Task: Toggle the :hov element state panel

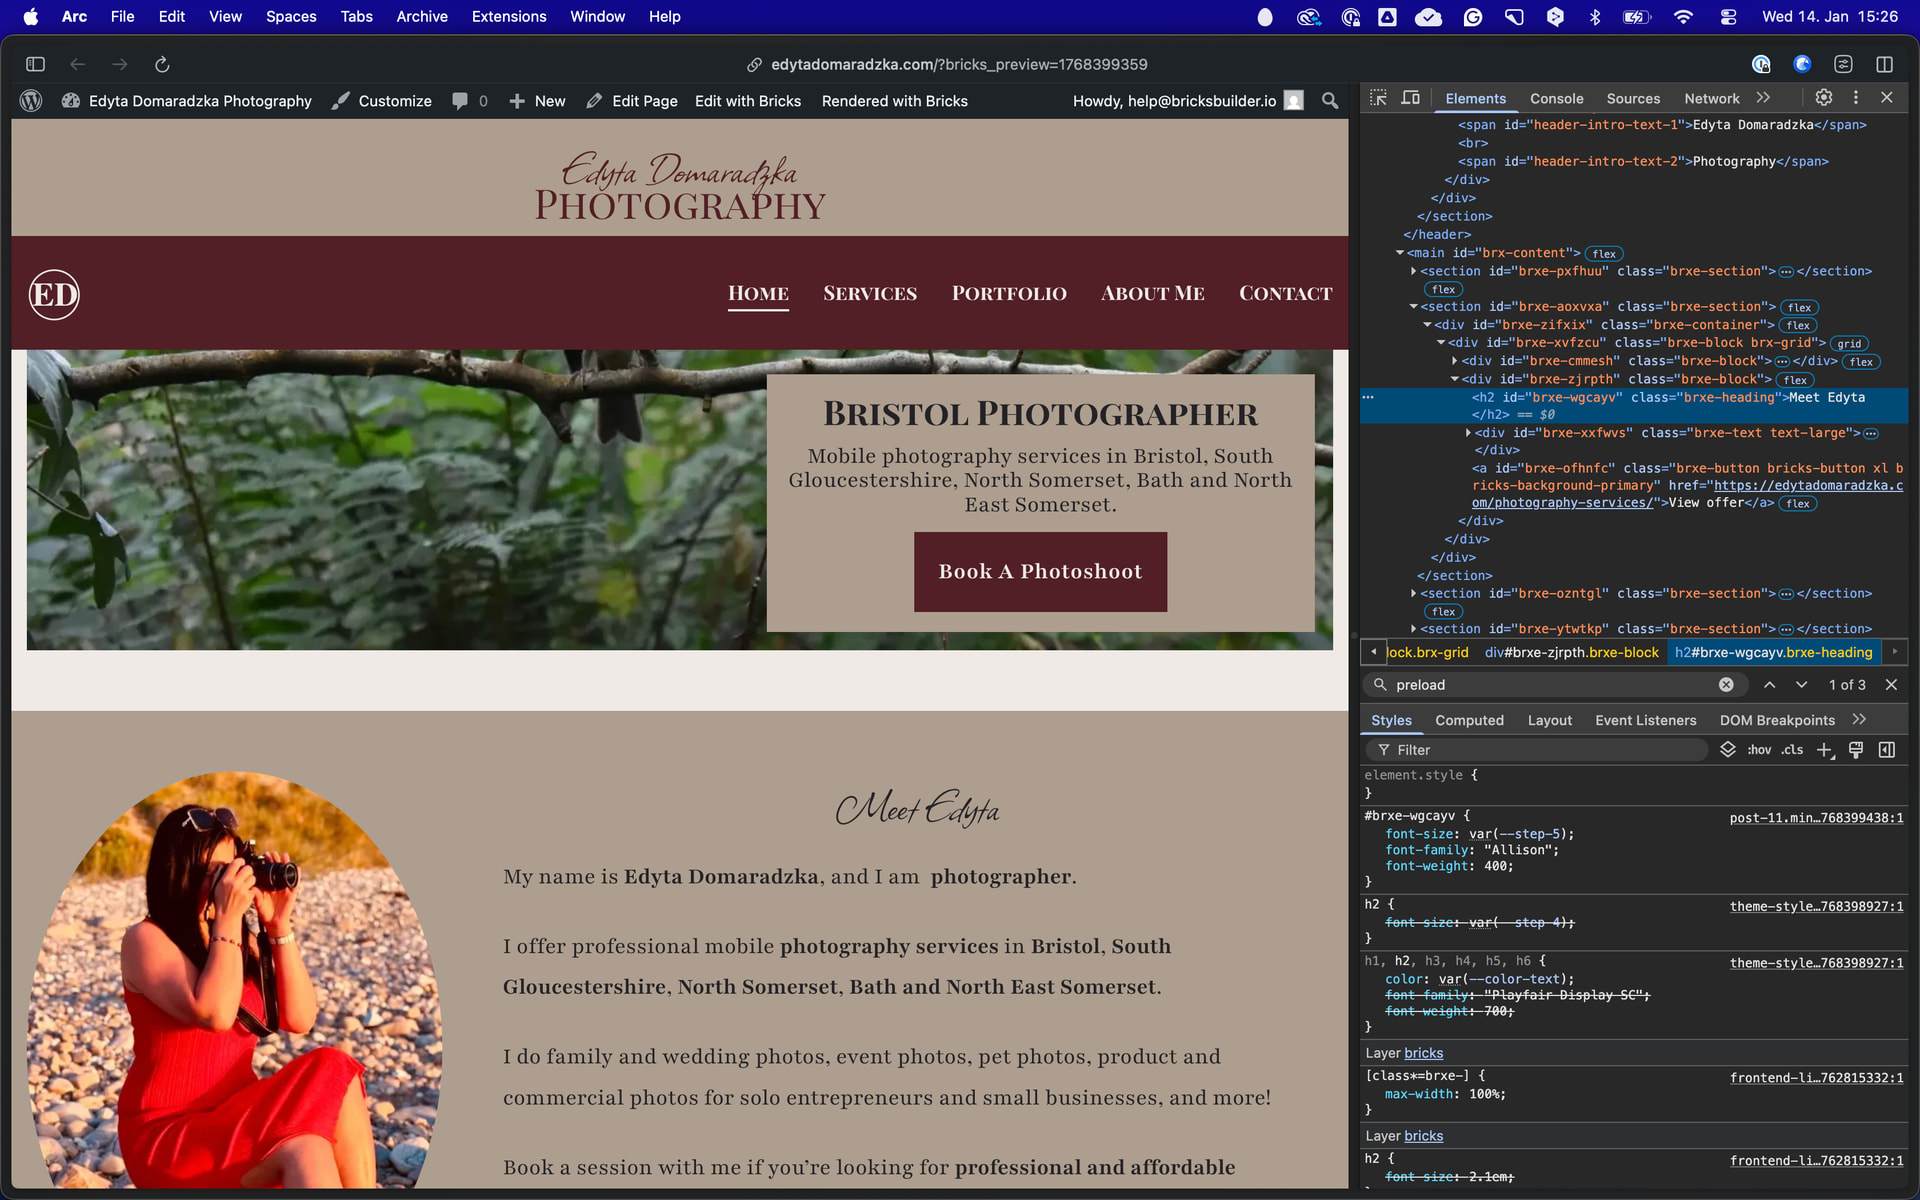Action: (1758, 749)
